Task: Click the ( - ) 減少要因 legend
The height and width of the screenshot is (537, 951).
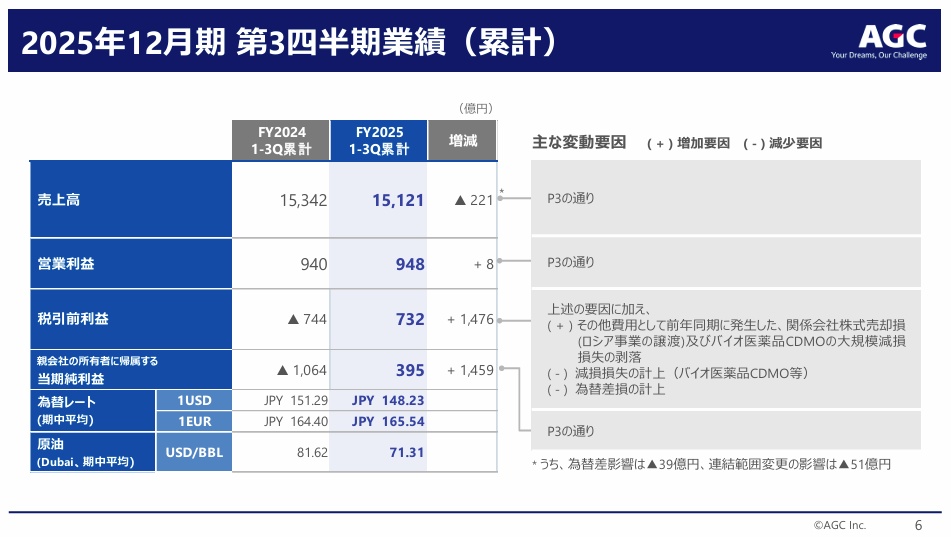Action: point(782,143)
